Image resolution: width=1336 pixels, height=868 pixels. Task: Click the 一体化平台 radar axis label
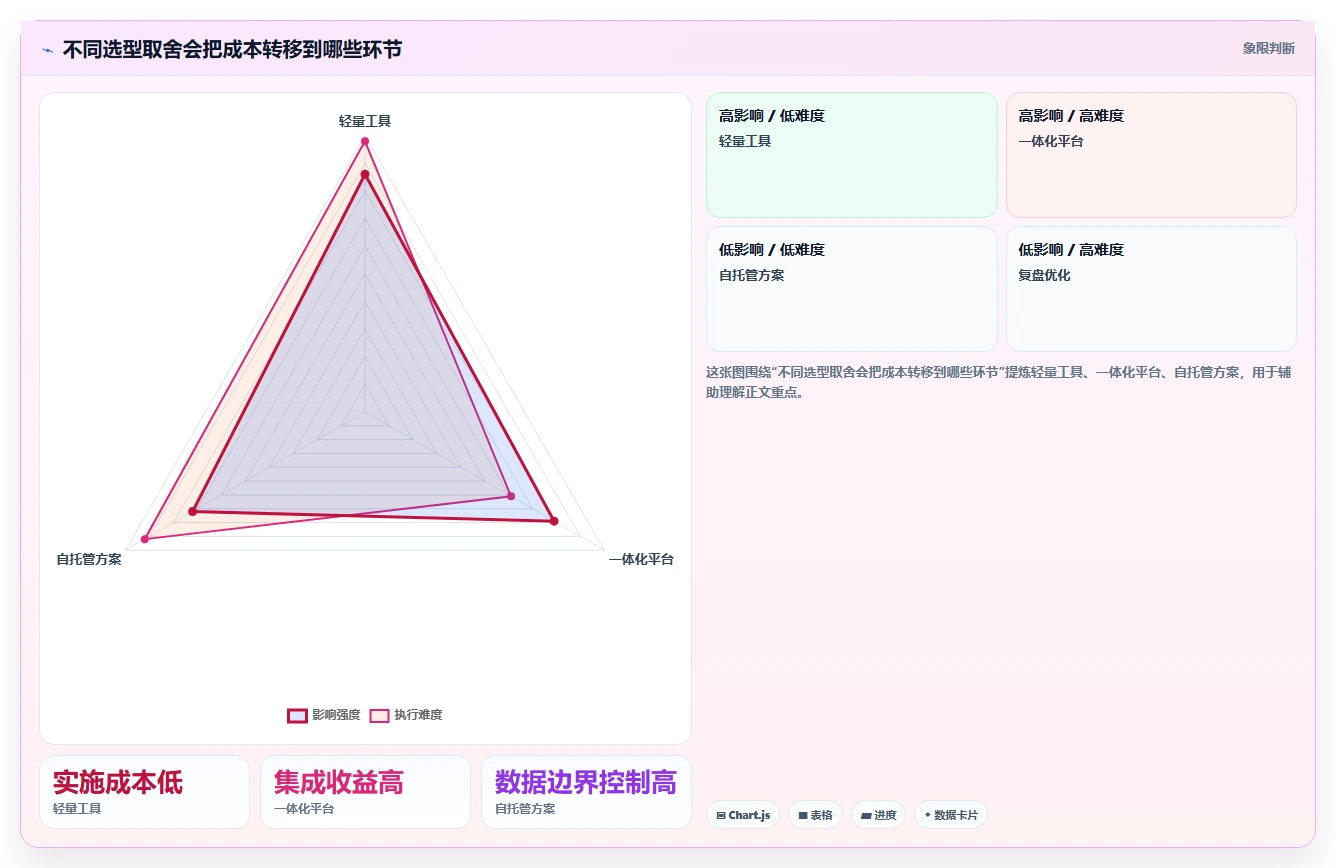[x=641, y=559]
